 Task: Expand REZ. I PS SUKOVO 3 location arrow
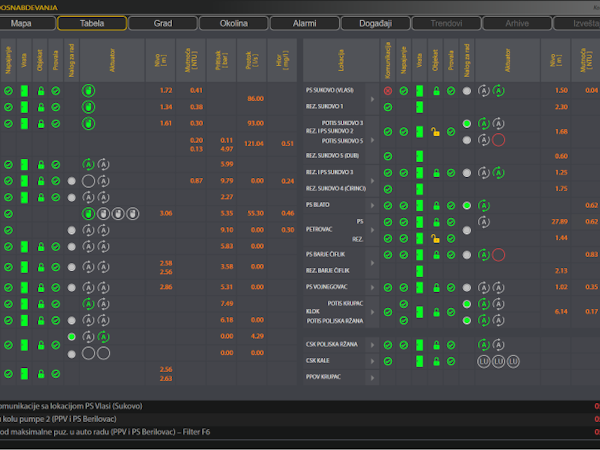(x=372, y=181)
